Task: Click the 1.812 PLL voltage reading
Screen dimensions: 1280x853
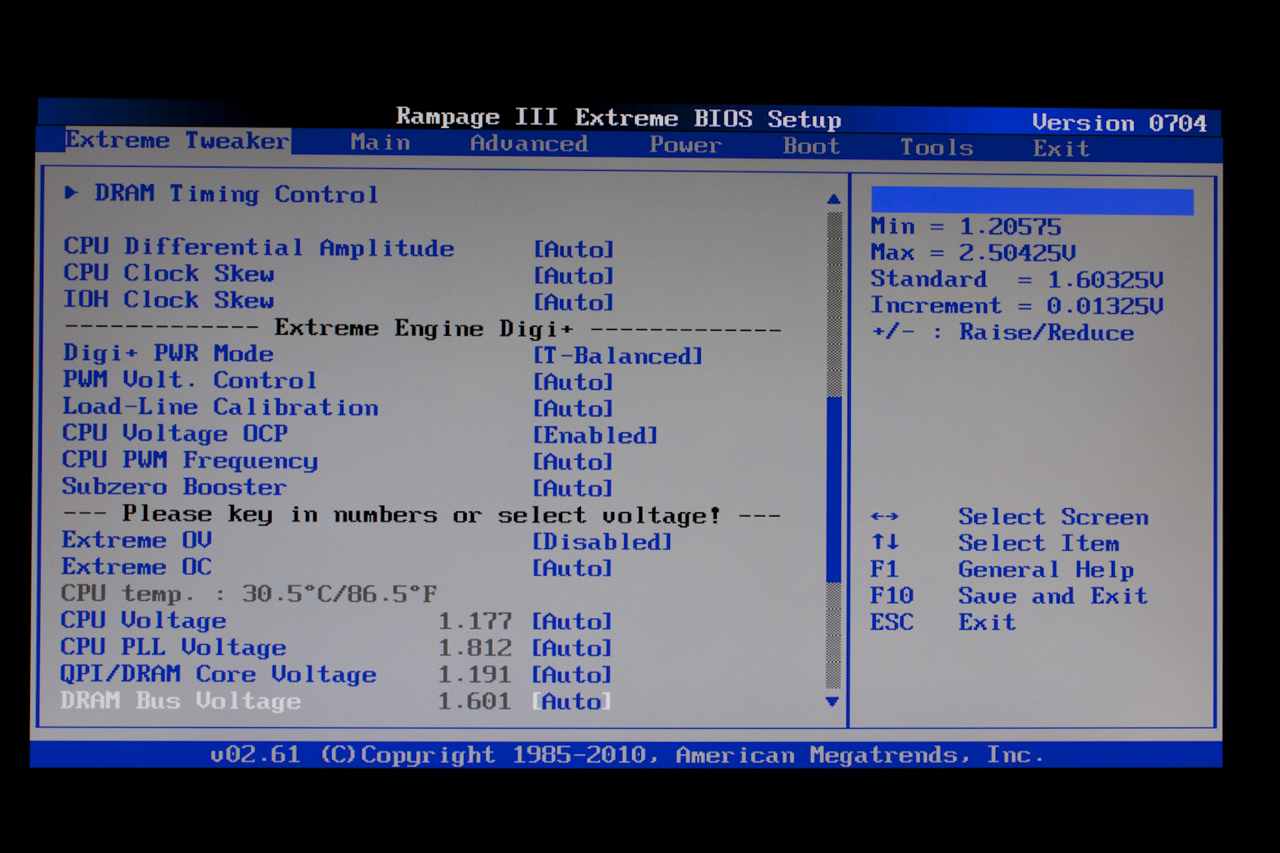Action: tap(475, 648)
